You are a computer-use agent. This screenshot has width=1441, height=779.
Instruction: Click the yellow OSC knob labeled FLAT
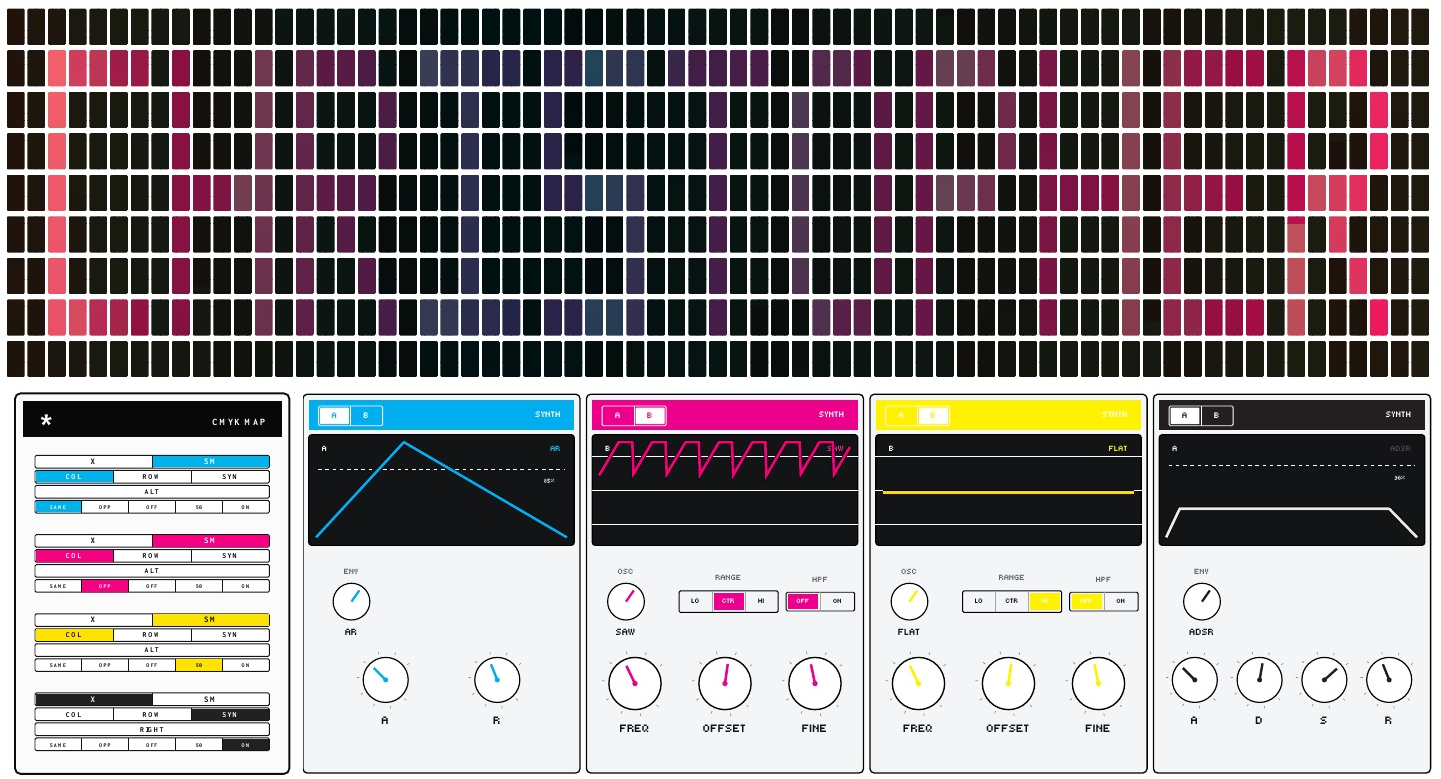[x=909, y=601]
